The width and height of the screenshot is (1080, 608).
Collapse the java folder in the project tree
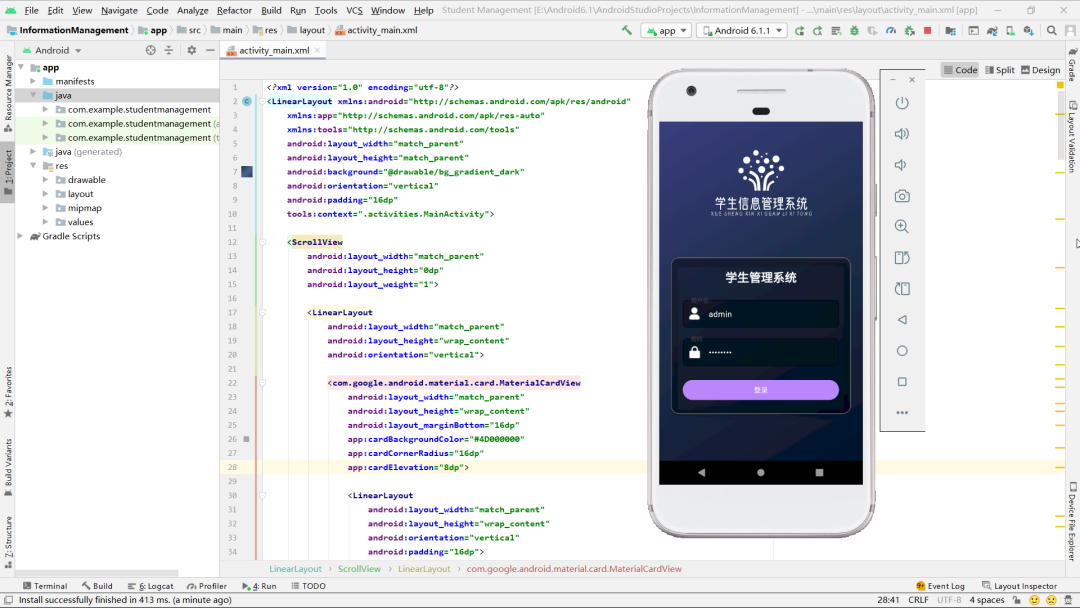click(31, 95)
